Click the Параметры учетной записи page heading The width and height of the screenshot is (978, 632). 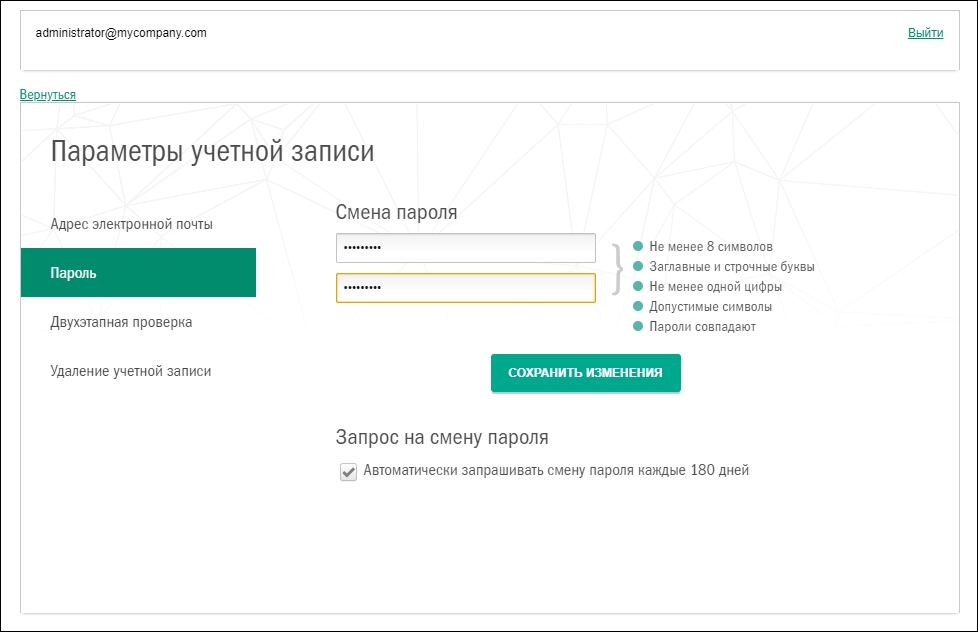pyautogui.click(x=212, y=153)
